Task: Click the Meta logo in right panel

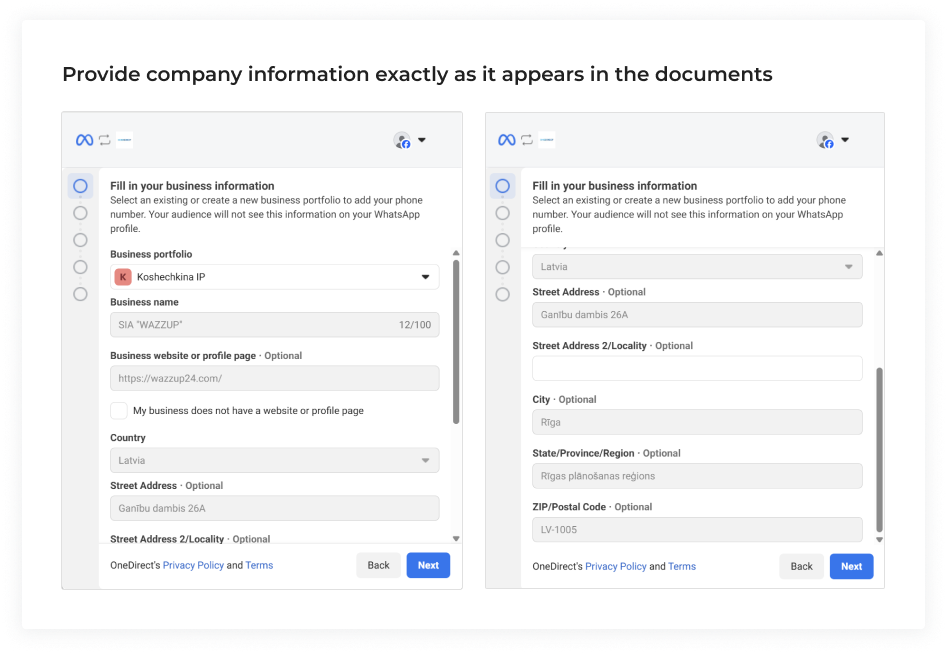Action: pyautogui.click(x=507, y=140)
